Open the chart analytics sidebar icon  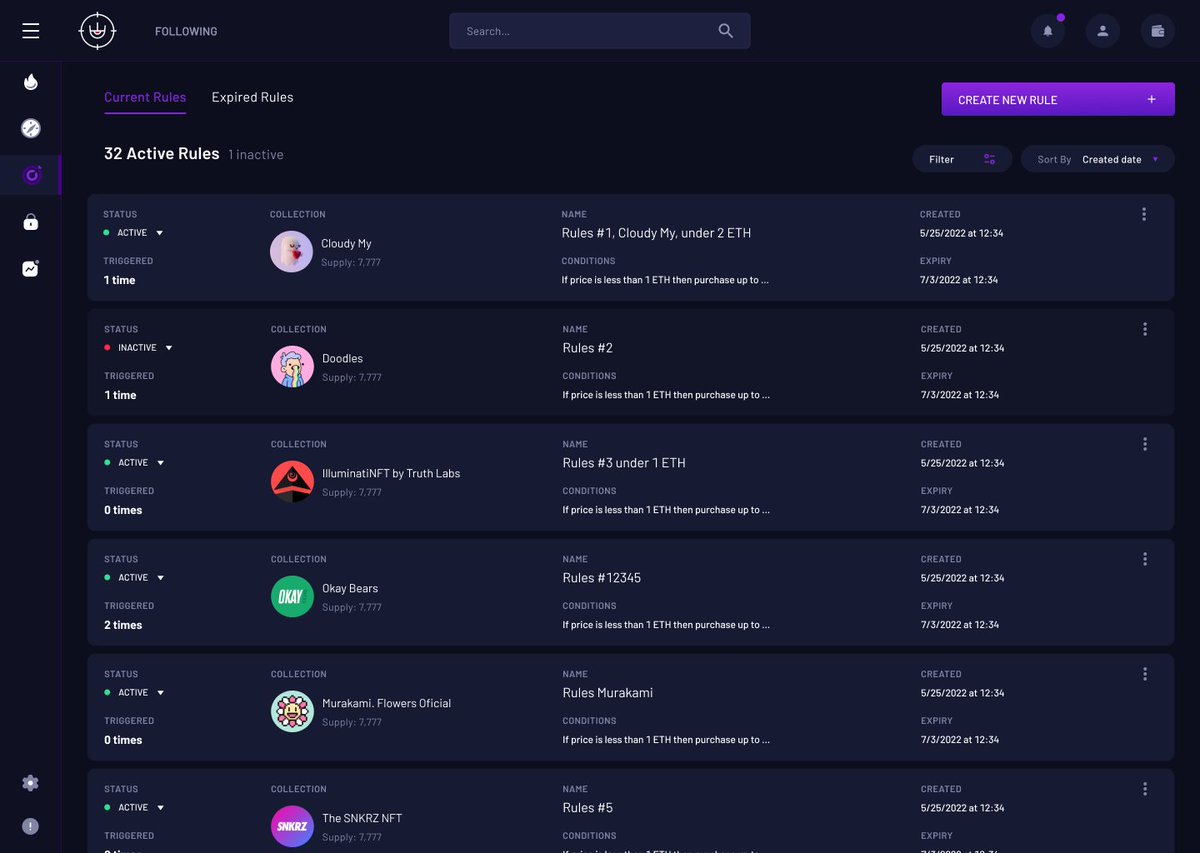pos(31,268)
